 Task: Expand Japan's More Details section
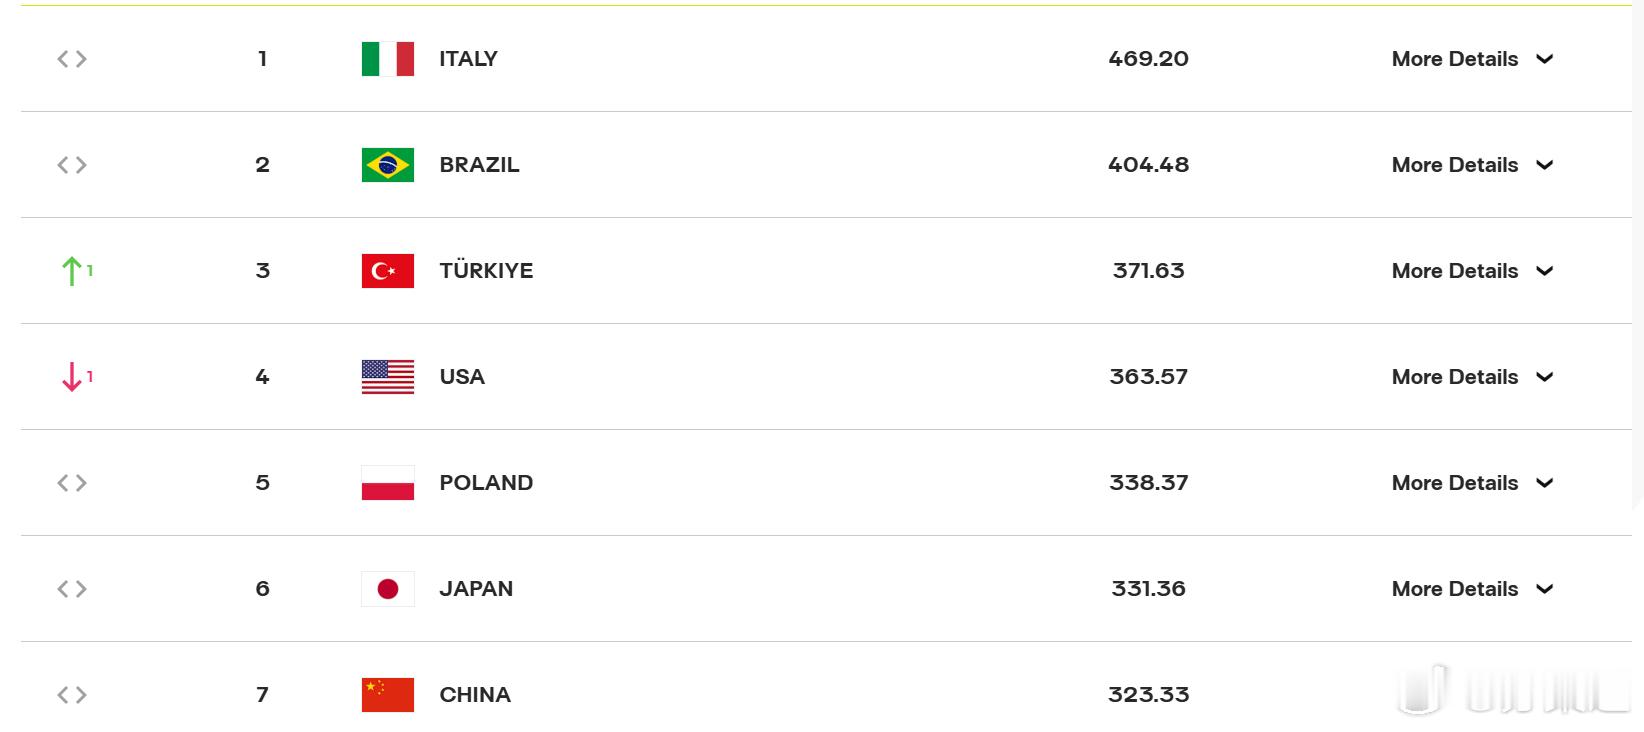click(1472, 589)
